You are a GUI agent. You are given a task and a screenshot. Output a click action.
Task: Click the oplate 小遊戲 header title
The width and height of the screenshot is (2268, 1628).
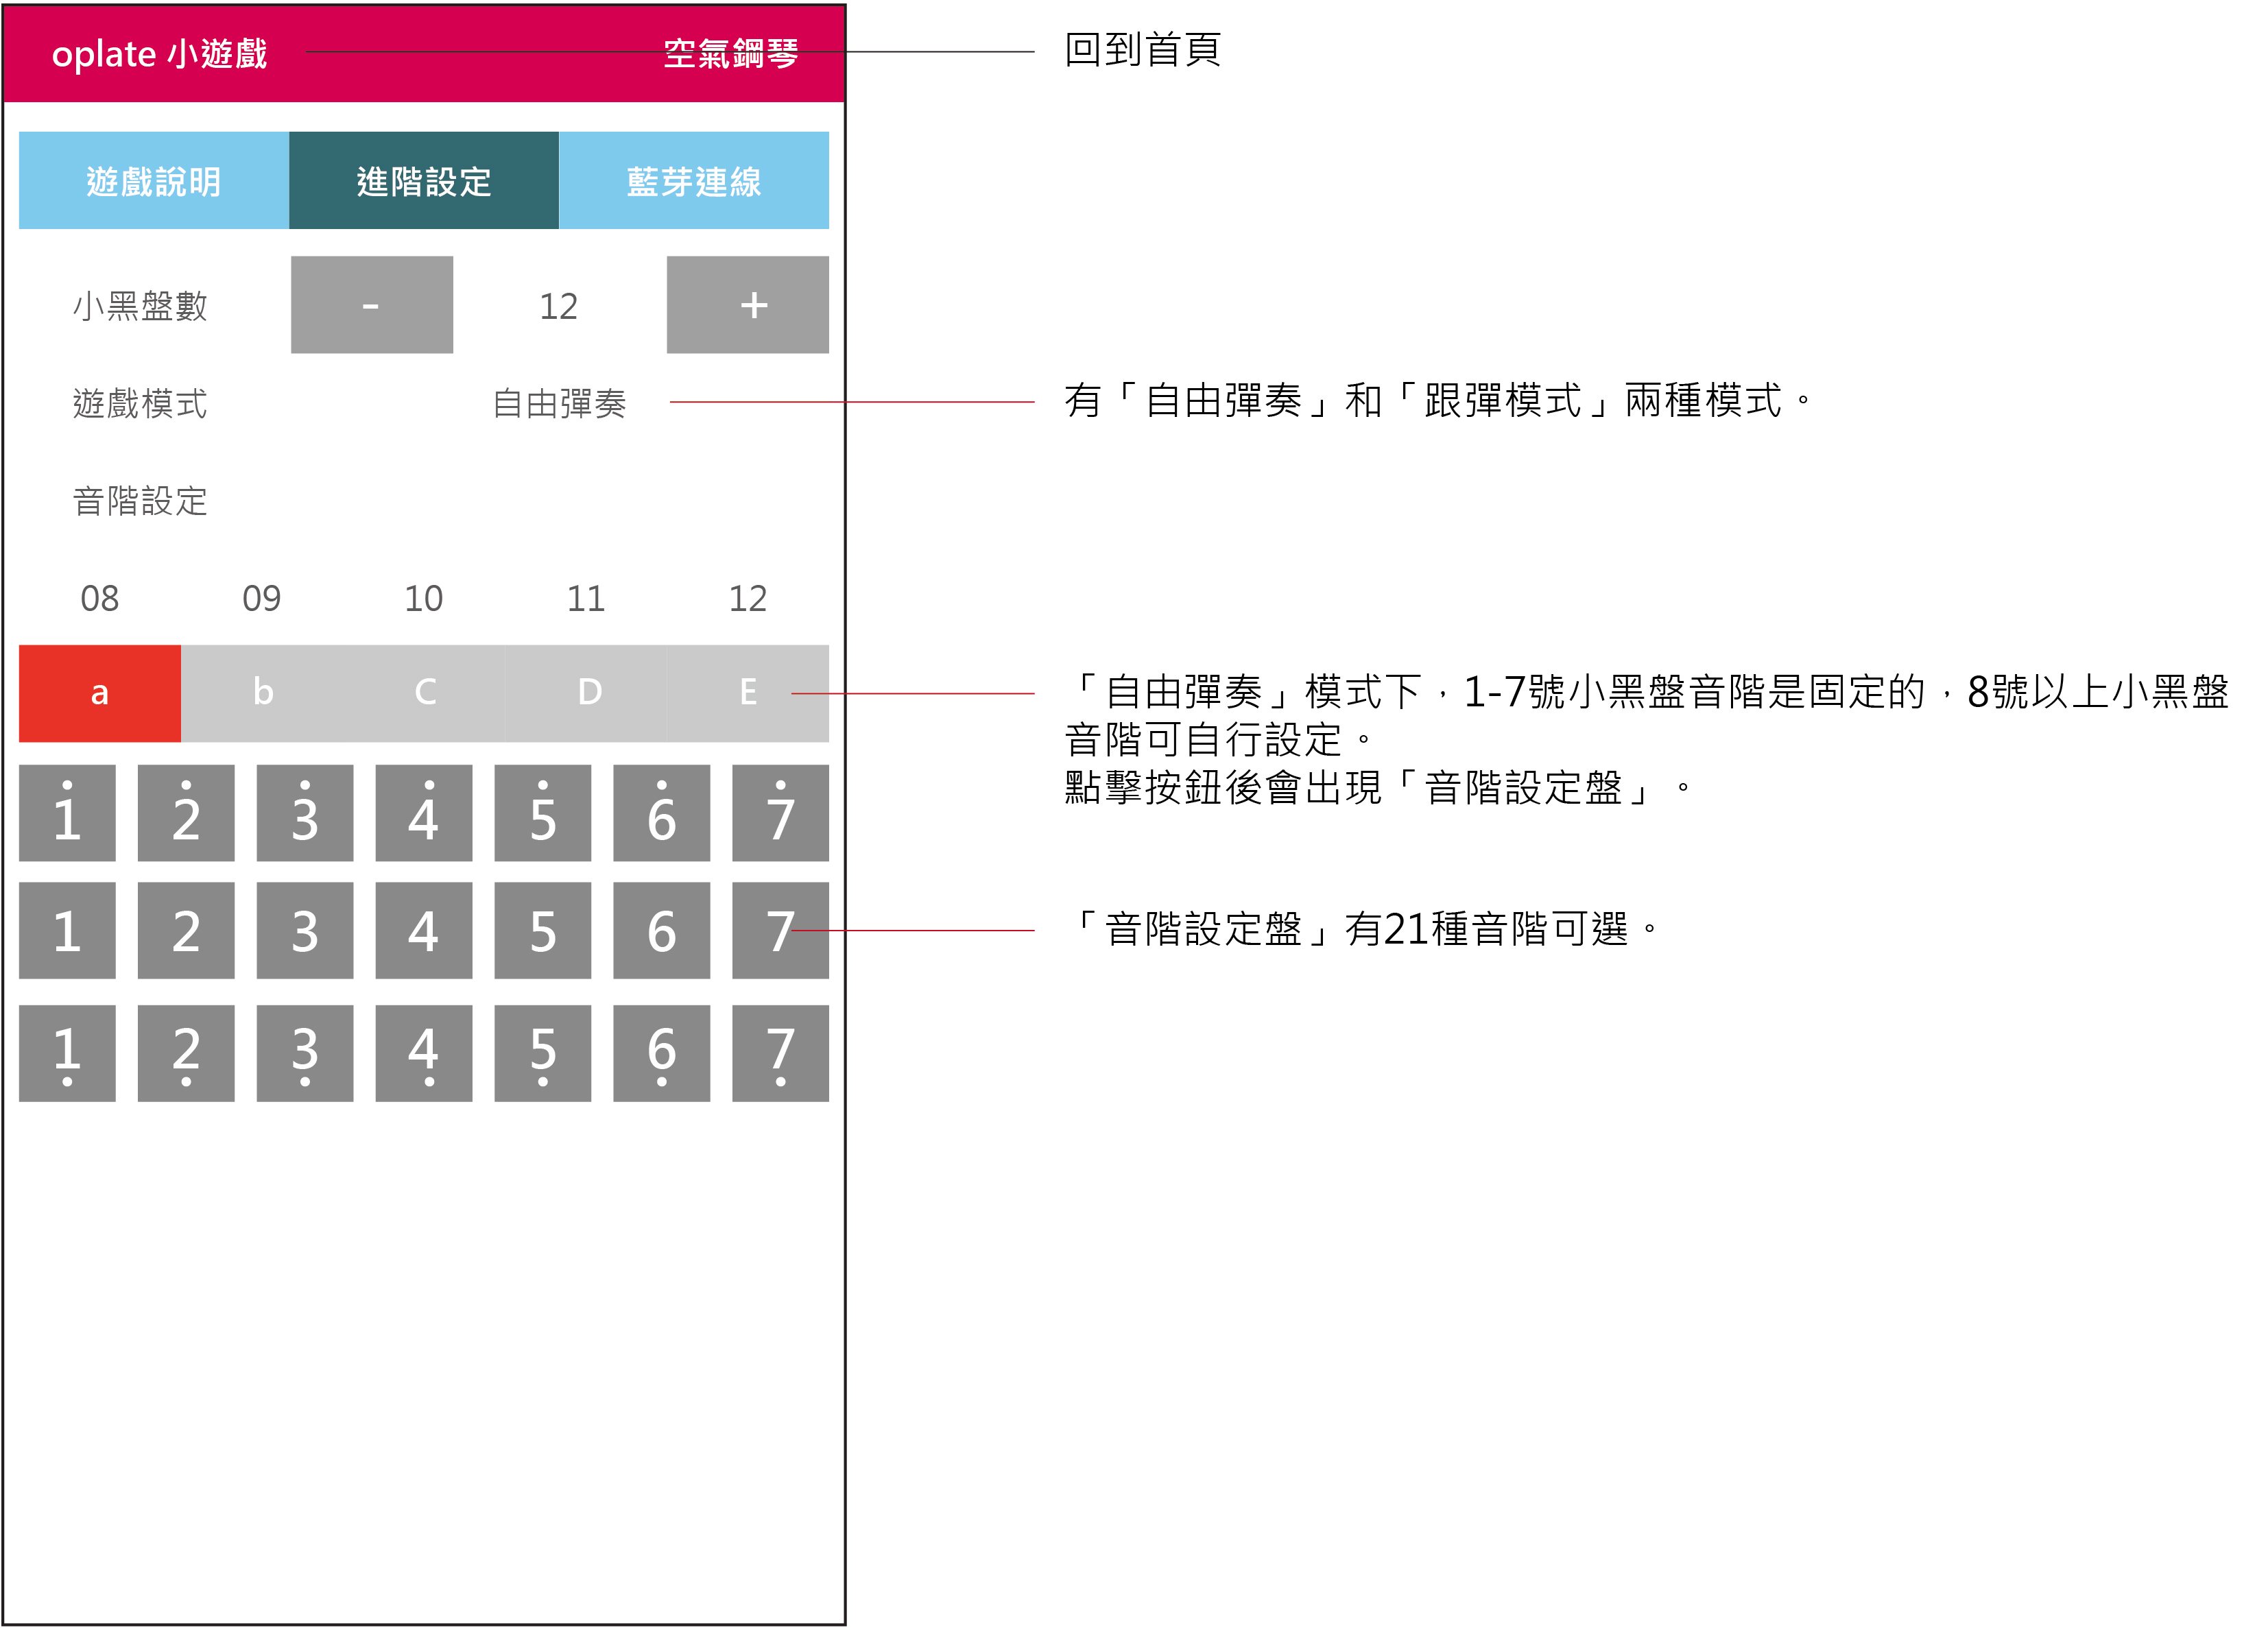tap(159, 53)
